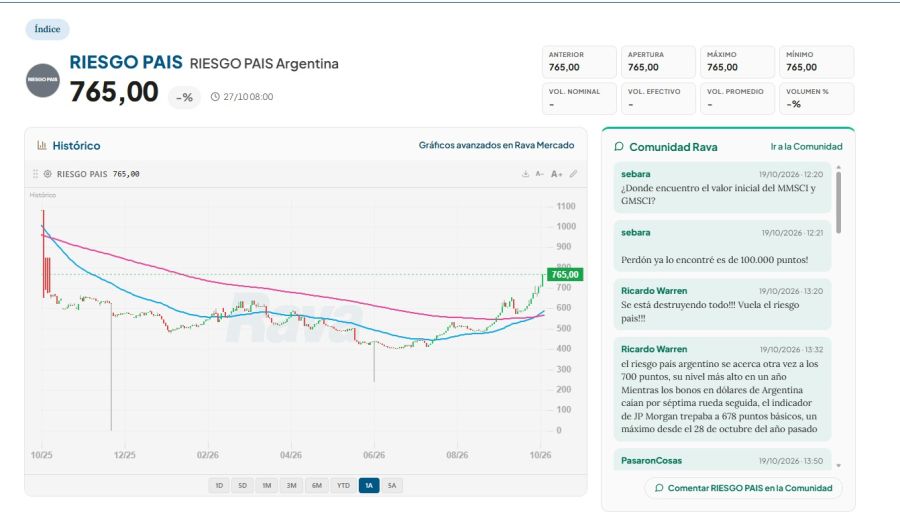Click the VOLUMEN % box
Image resolution: width=900 pixels, height=518 pixels.
point(817,99)
